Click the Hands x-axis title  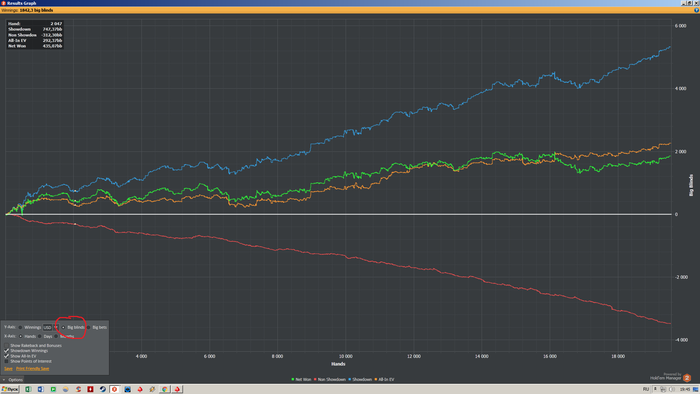click(338, 364)
